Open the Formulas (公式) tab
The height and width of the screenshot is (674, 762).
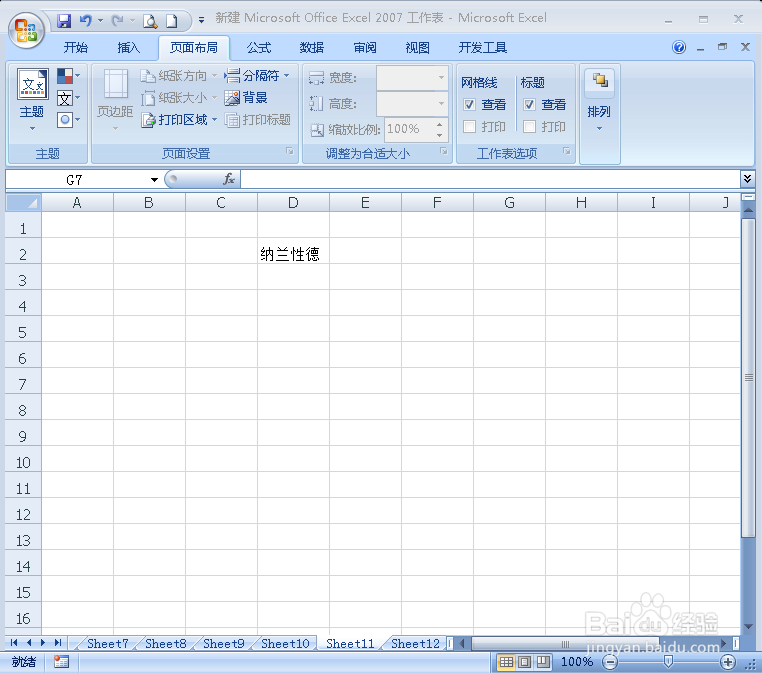(259, 48)
